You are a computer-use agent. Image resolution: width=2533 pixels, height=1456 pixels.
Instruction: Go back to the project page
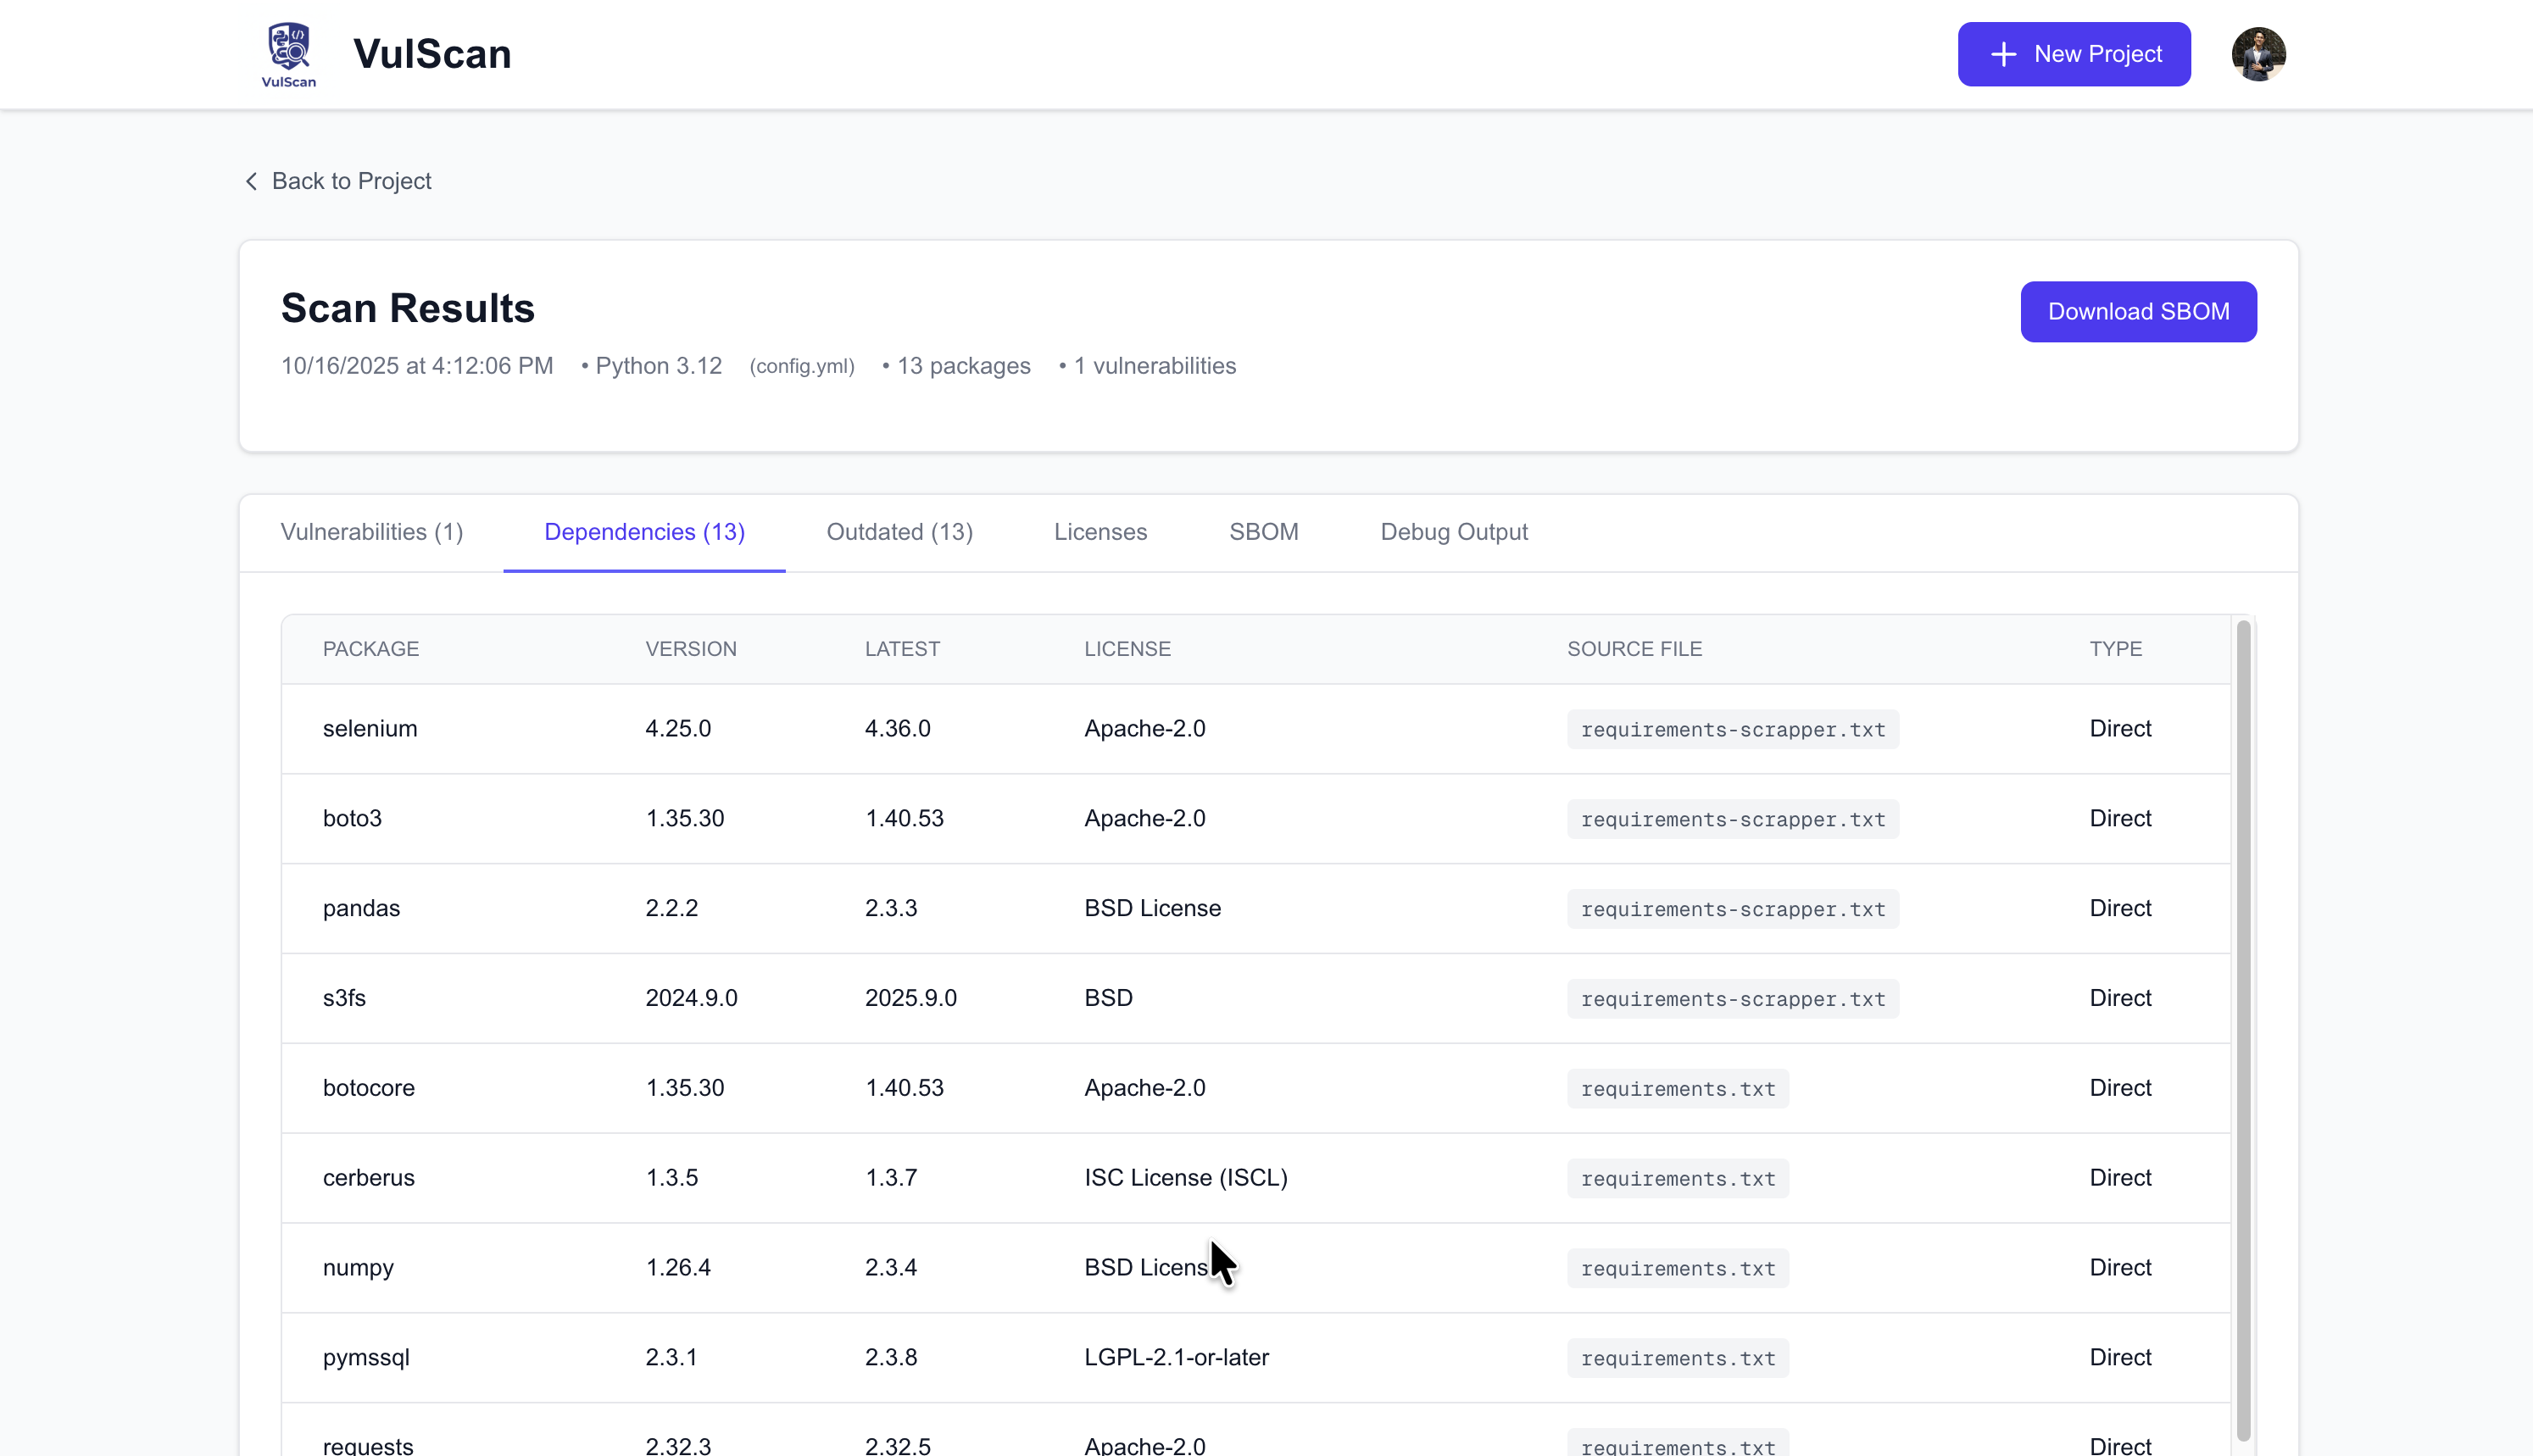coord(350,181)
